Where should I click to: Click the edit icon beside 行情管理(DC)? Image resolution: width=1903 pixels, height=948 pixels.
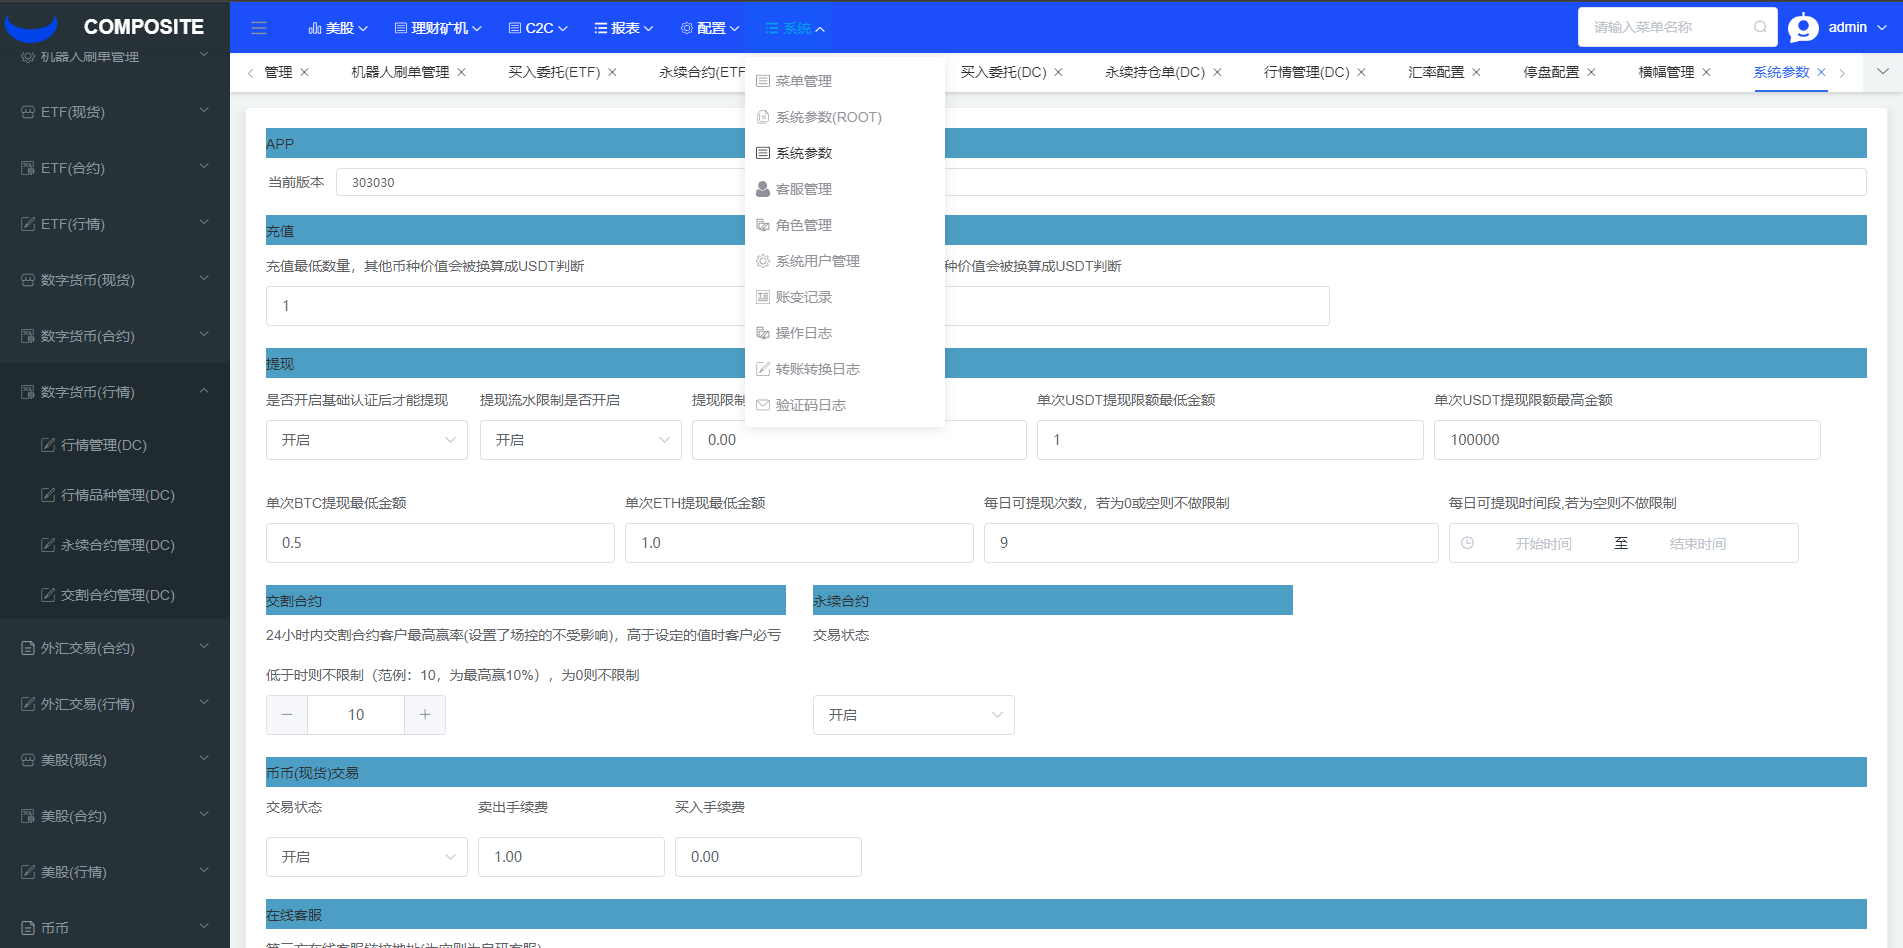click(x=47, y=444)
